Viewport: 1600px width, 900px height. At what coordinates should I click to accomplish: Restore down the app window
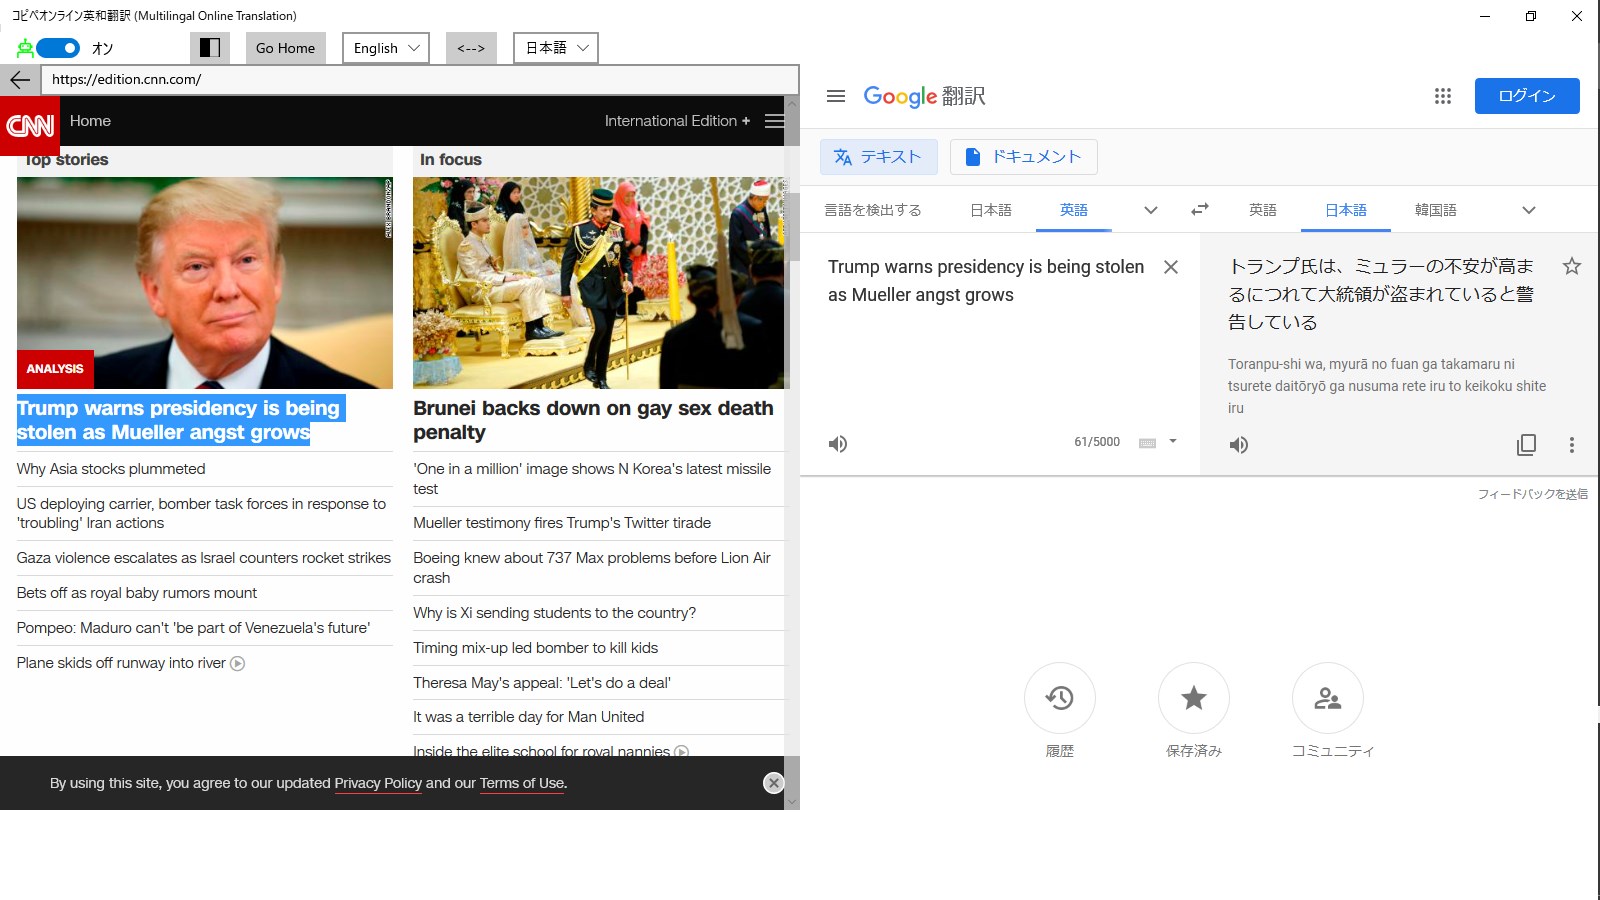click(1531, 16)
